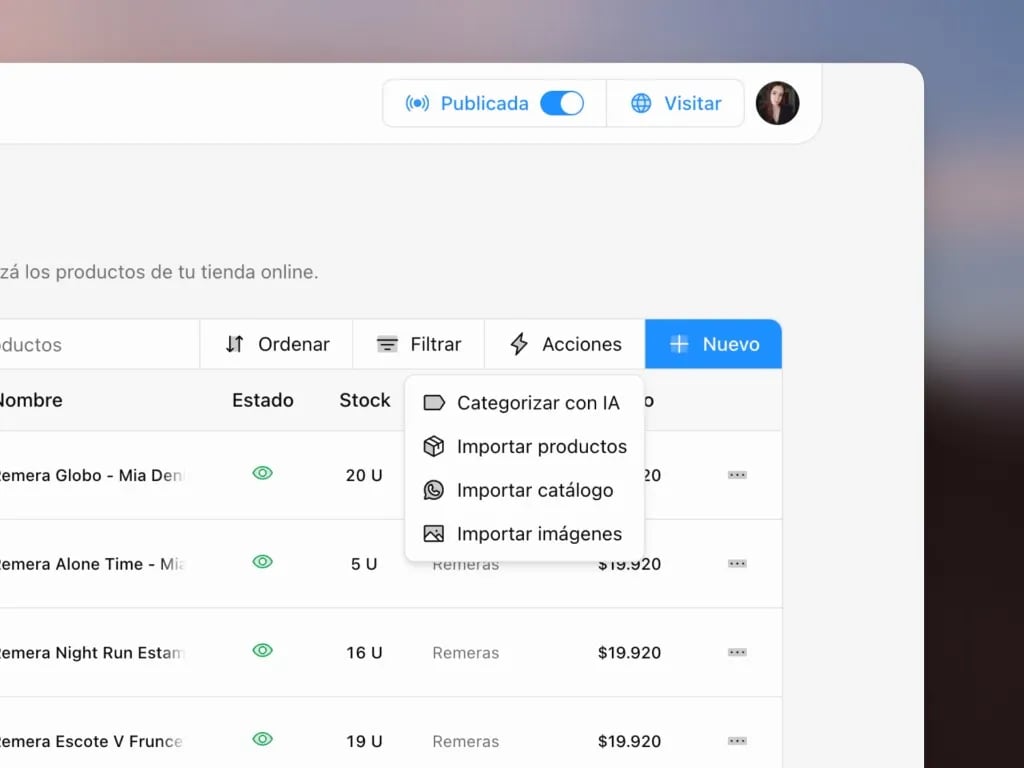Toggle visibility of Remera Alone Time product

tap(263, 562)
